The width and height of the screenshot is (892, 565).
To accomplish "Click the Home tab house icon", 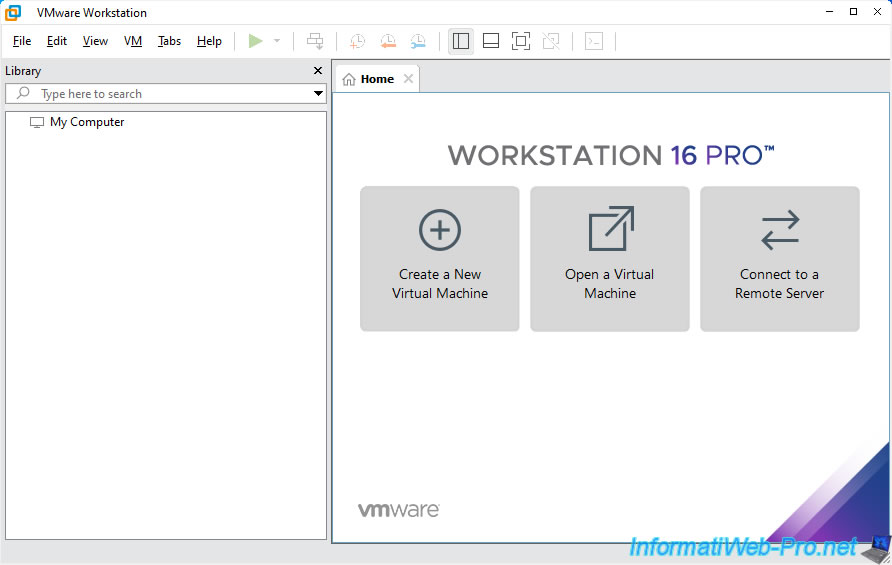I will pyautogui.click(x=349, y=79).
